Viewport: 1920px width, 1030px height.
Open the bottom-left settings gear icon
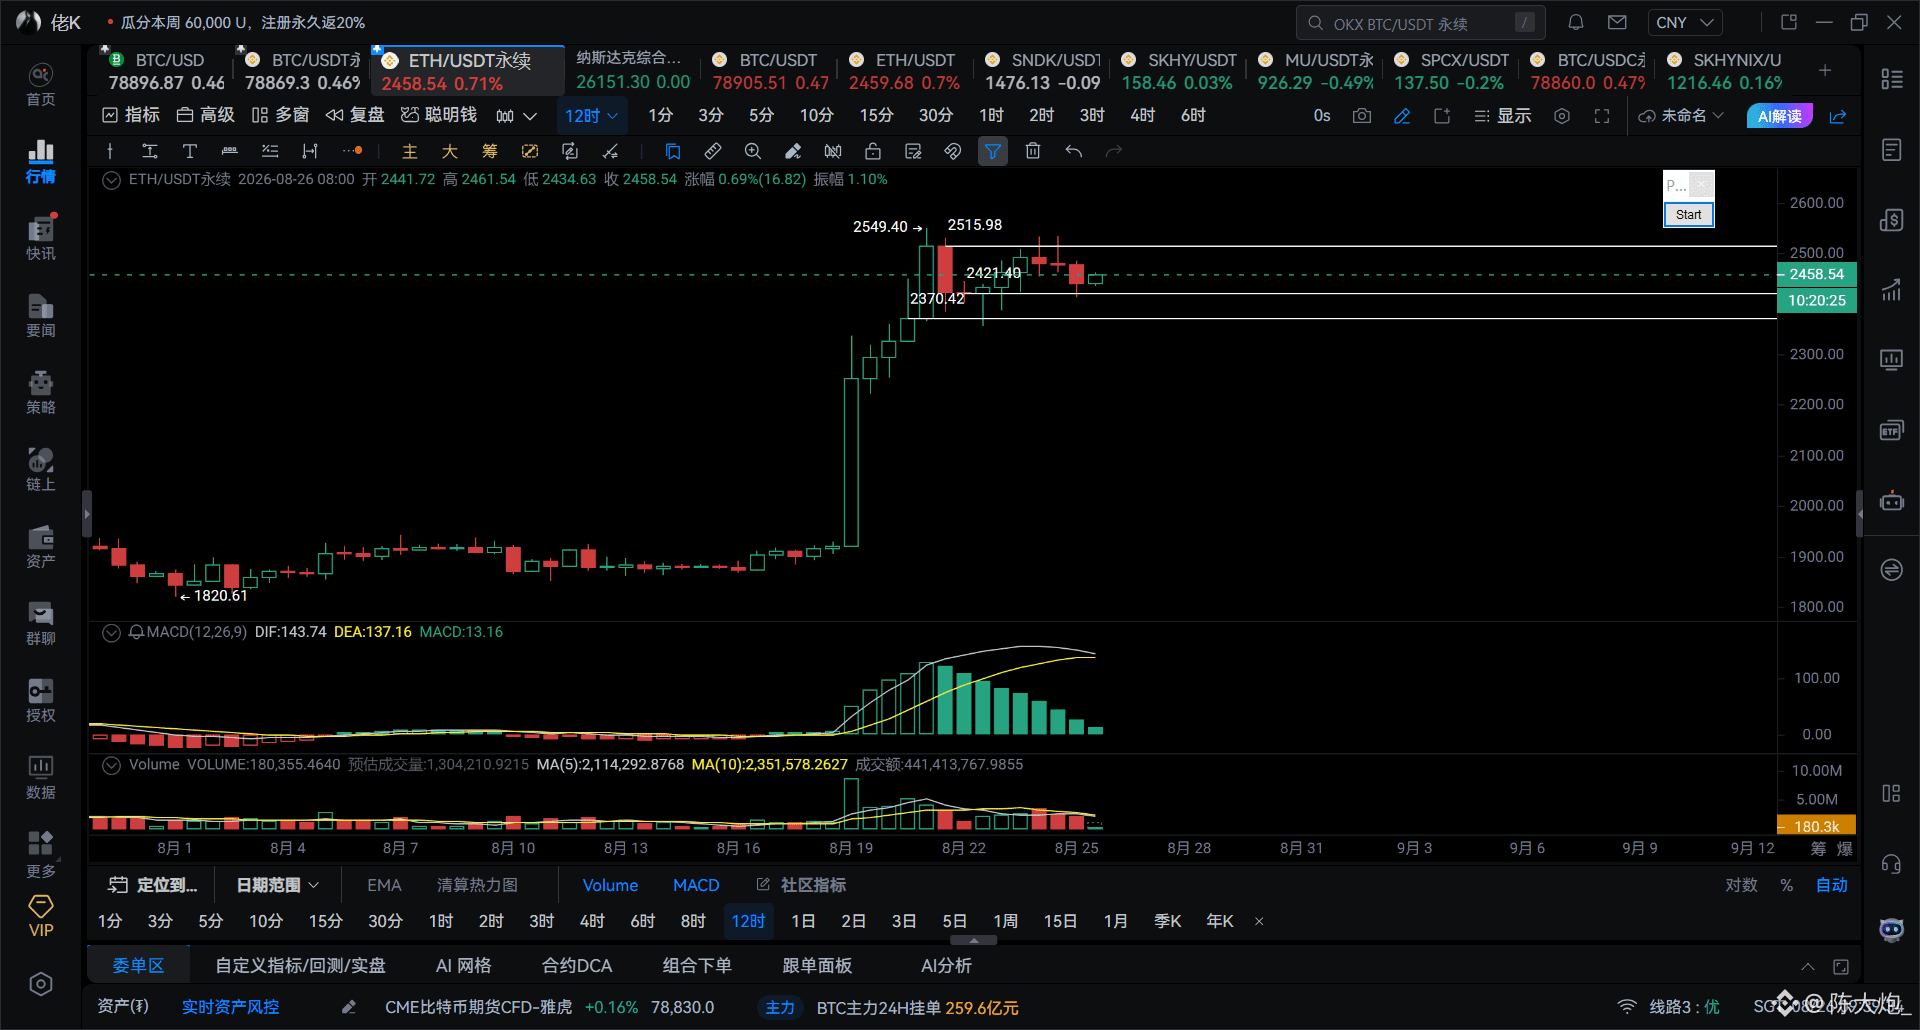coord(40,984)
